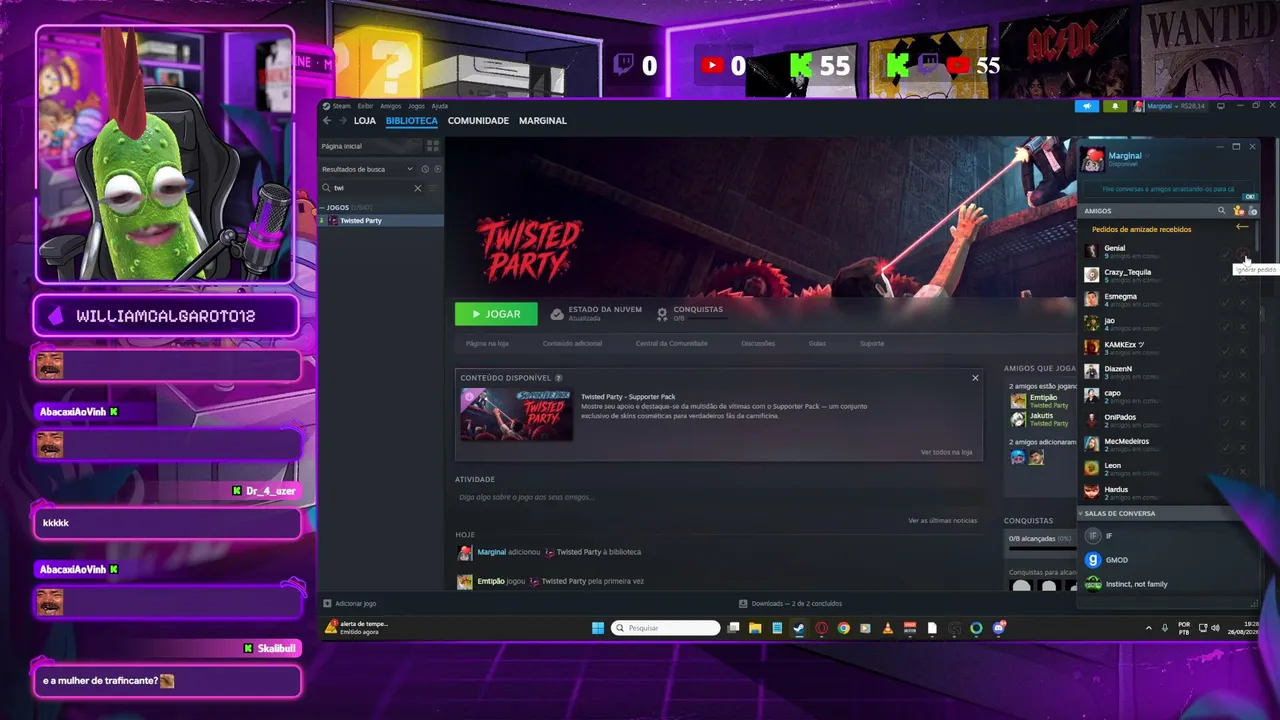1280x720 pixels.
Task: Click the recent-activity clock filter icon
Action: (425, 169)
